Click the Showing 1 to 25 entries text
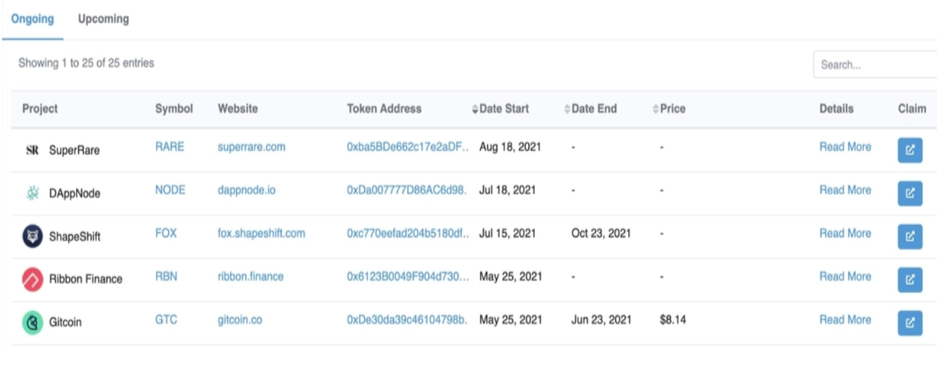The height and width of the screenshot is (366, 937). (86, 63)
